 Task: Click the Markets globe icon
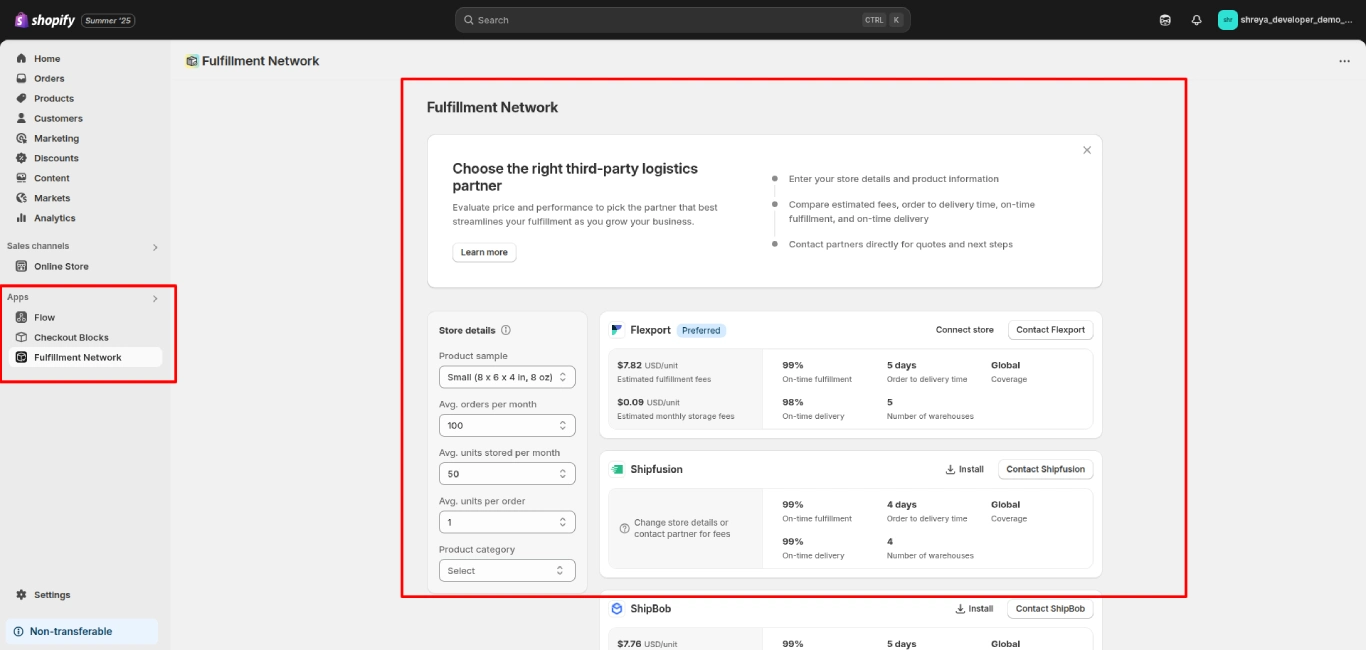pyautogui.click(x=21, y=198)
